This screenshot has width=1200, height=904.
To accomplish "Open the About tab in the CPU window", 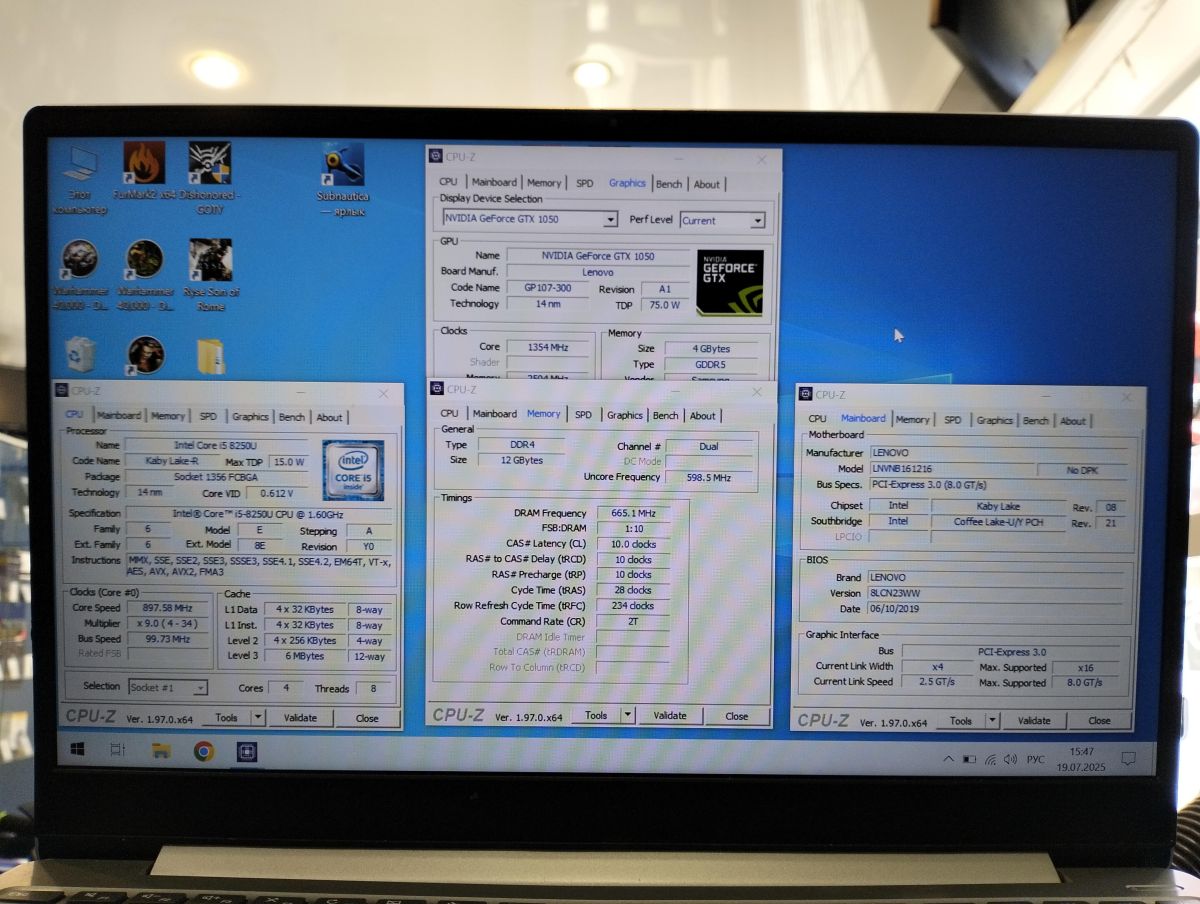I will pyautogui.click(x=329, y=418).
